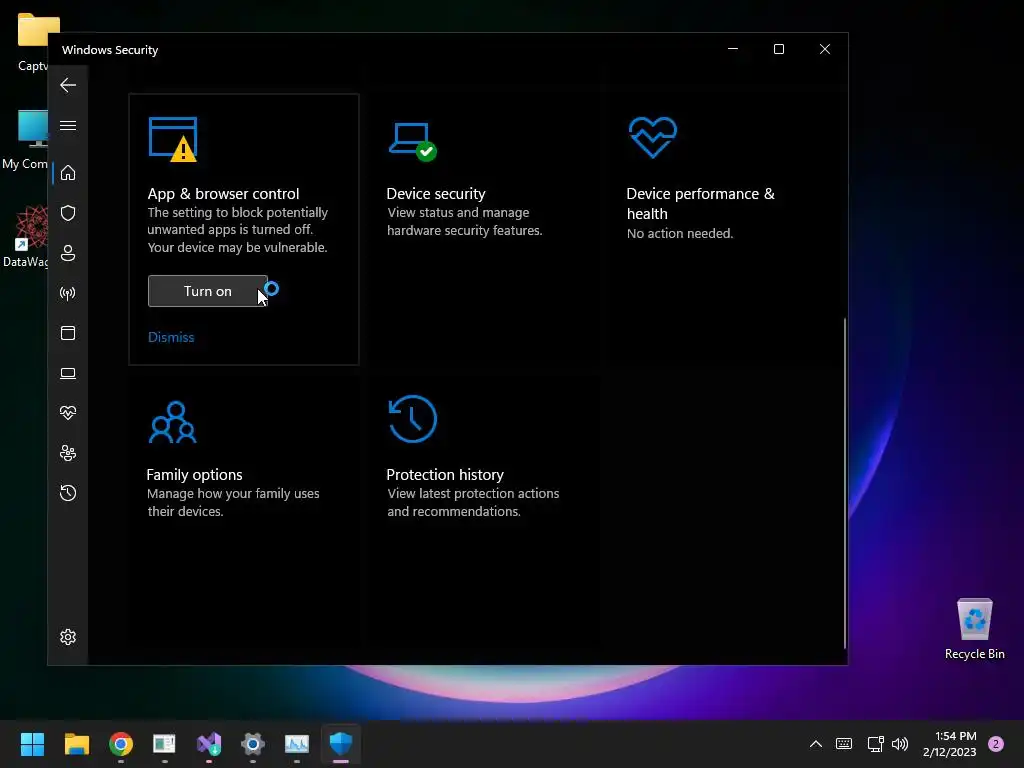
Task: Dismiss the App & browser control warning
Action: point(171,338)
